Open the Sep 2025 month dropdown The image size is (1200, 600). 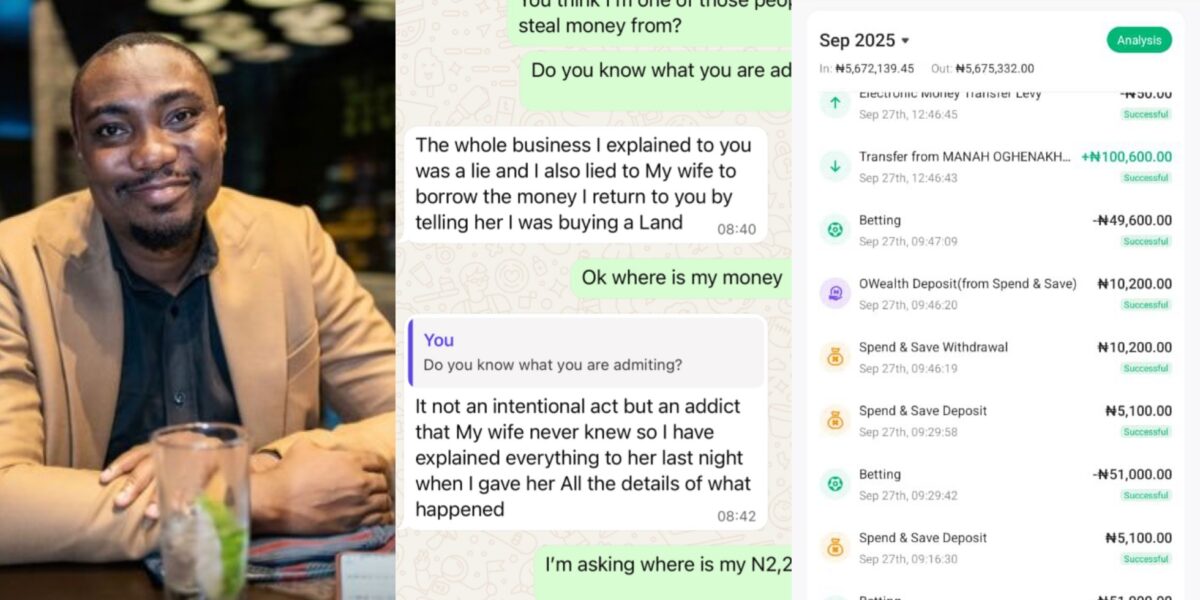tap(864, 40)
